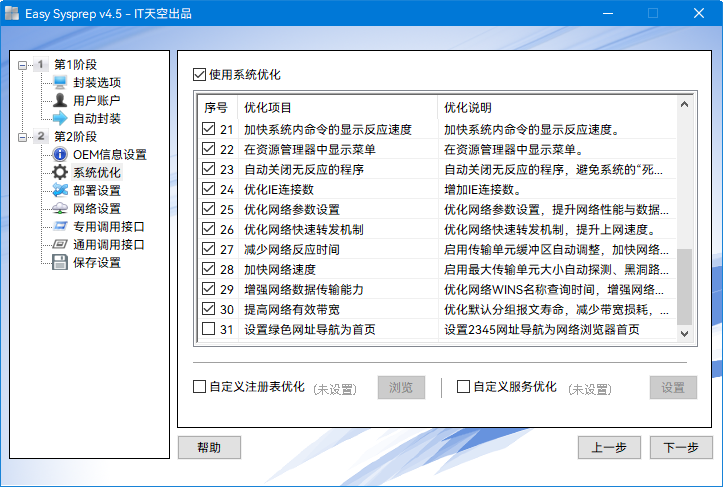Click the list scrollbar down arrow

684,333
